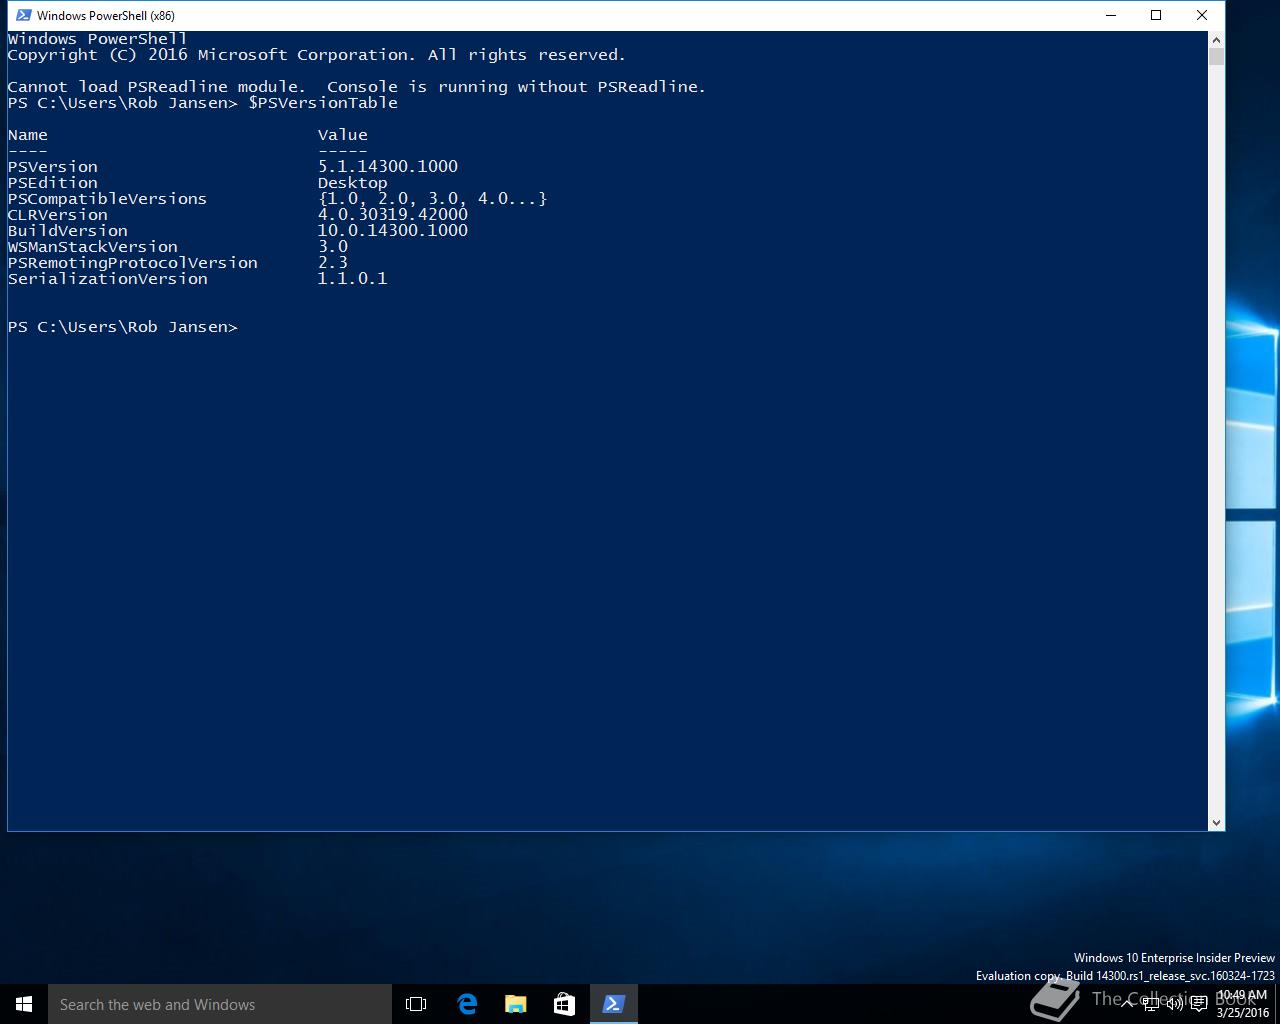Show hidden system tray icons

tap(1127, 1004)
